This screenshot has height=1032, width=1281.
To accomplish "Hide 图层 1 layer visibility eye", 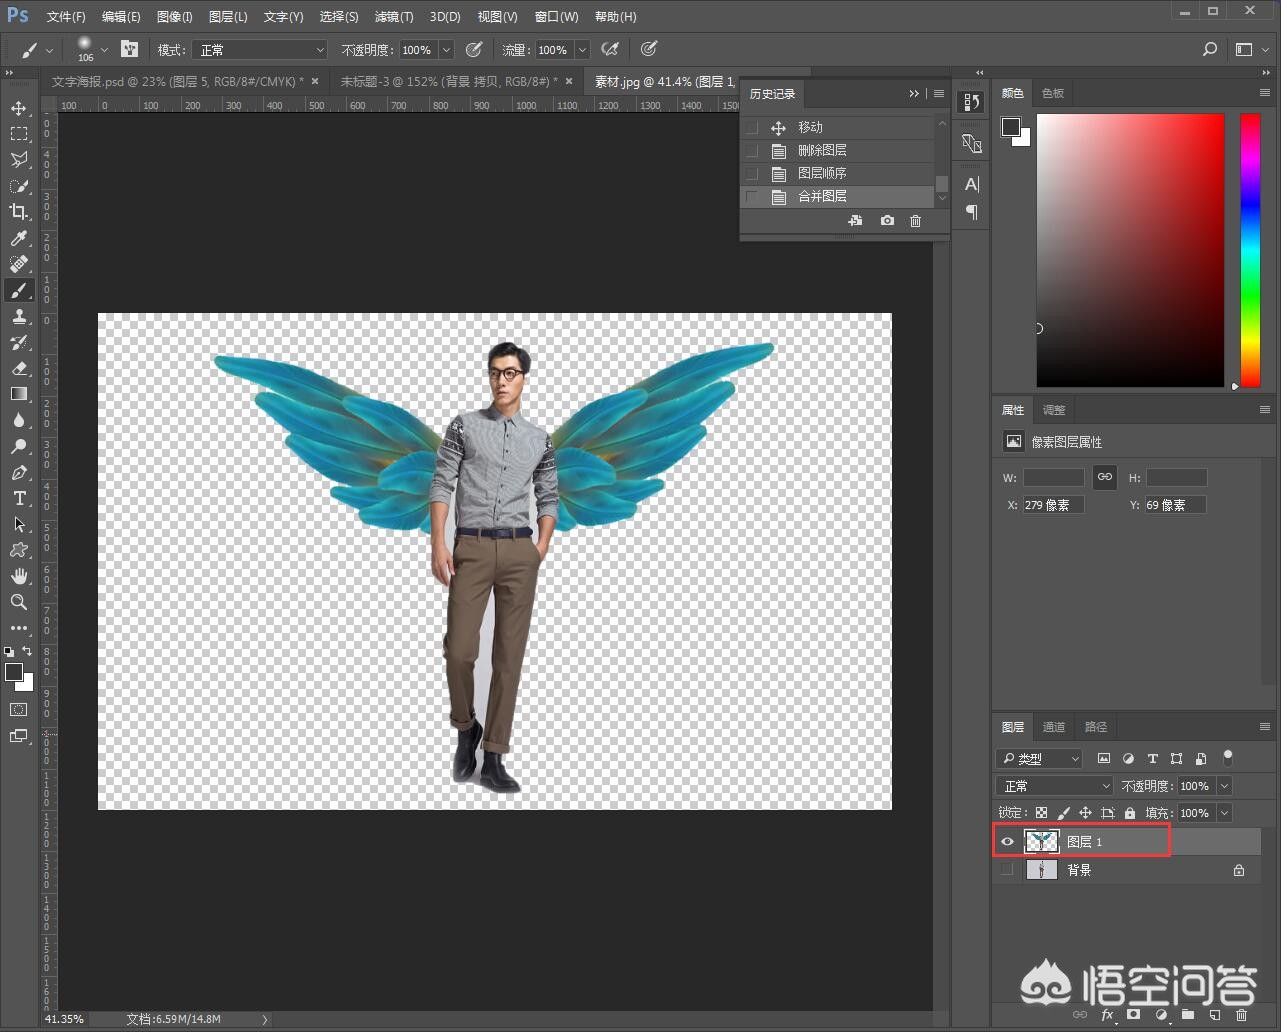I will [1007, 842].
